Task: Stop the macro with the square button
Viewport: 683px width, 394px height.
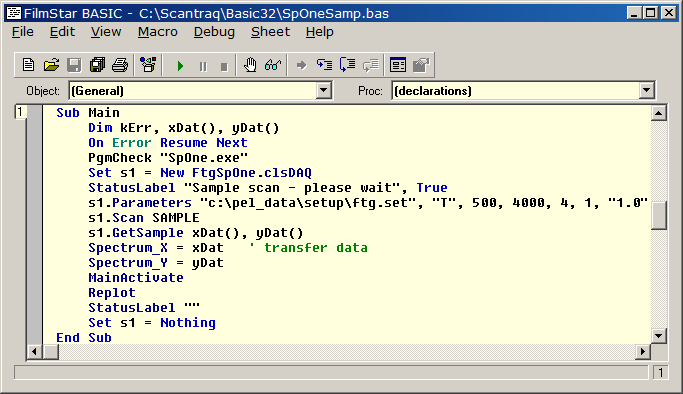Action: tap(224, 66)
